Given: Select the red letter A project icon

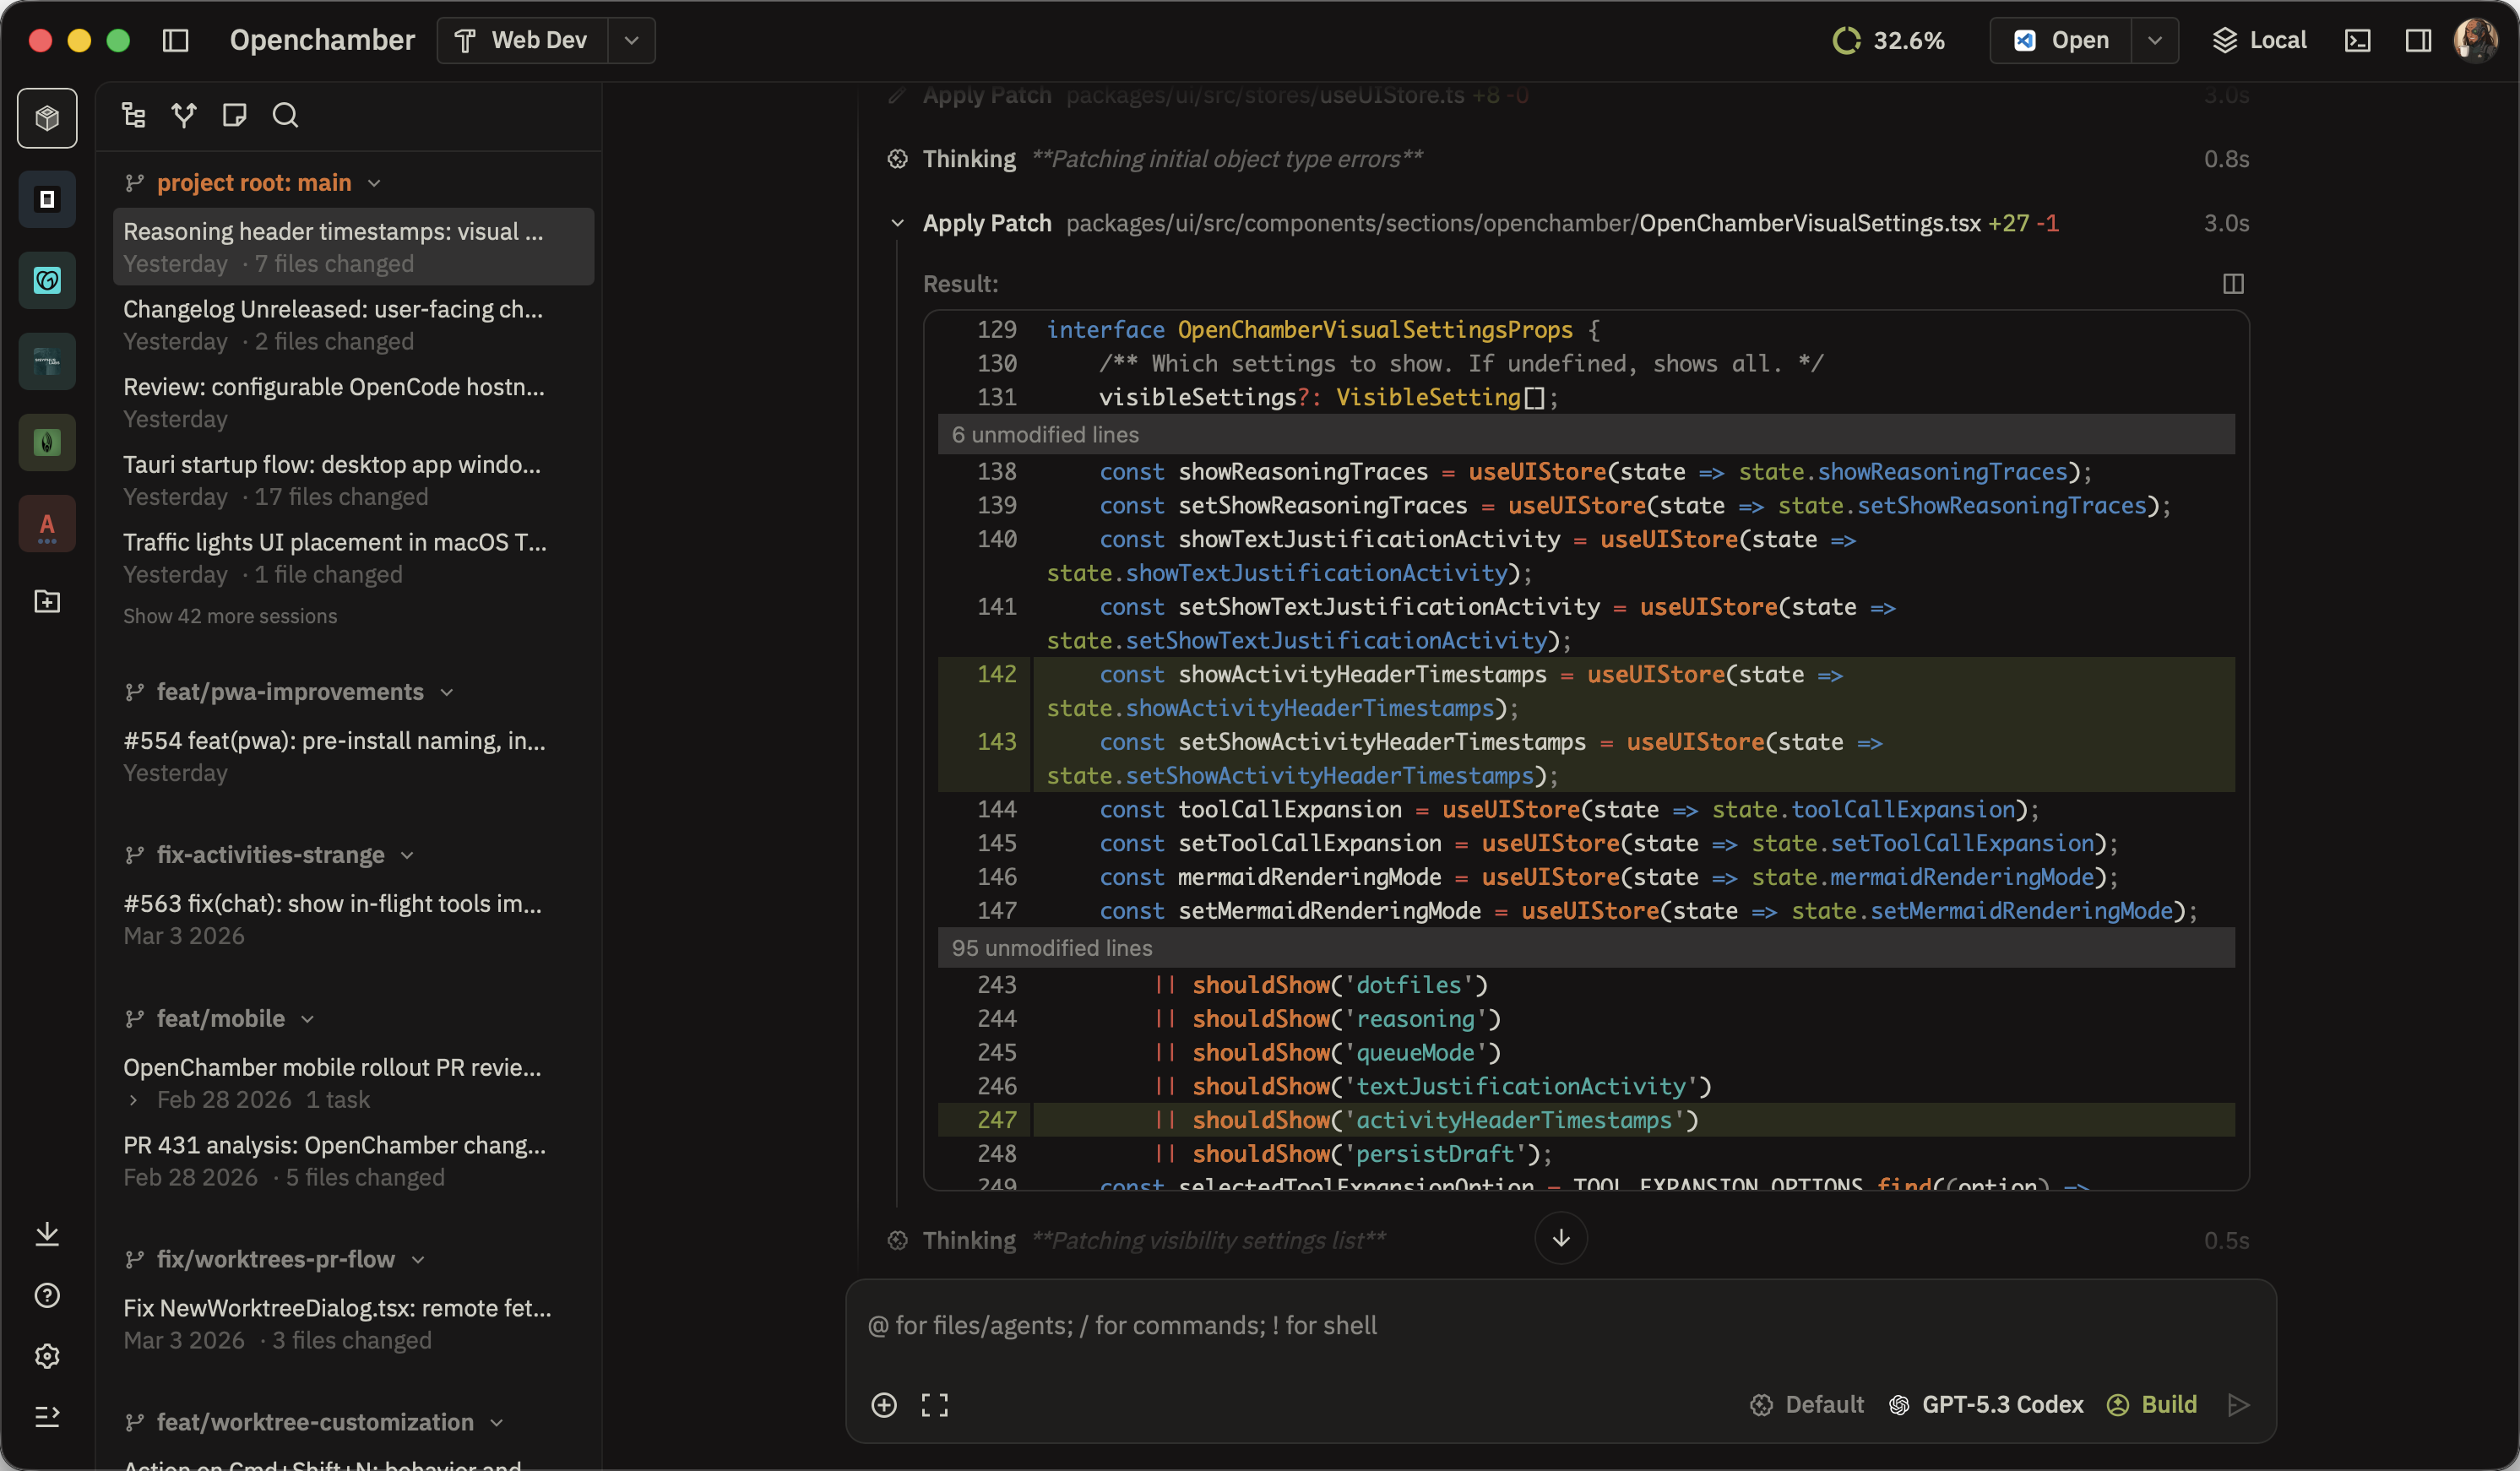Looking at the screenshot, I should (x=47, y=523).
